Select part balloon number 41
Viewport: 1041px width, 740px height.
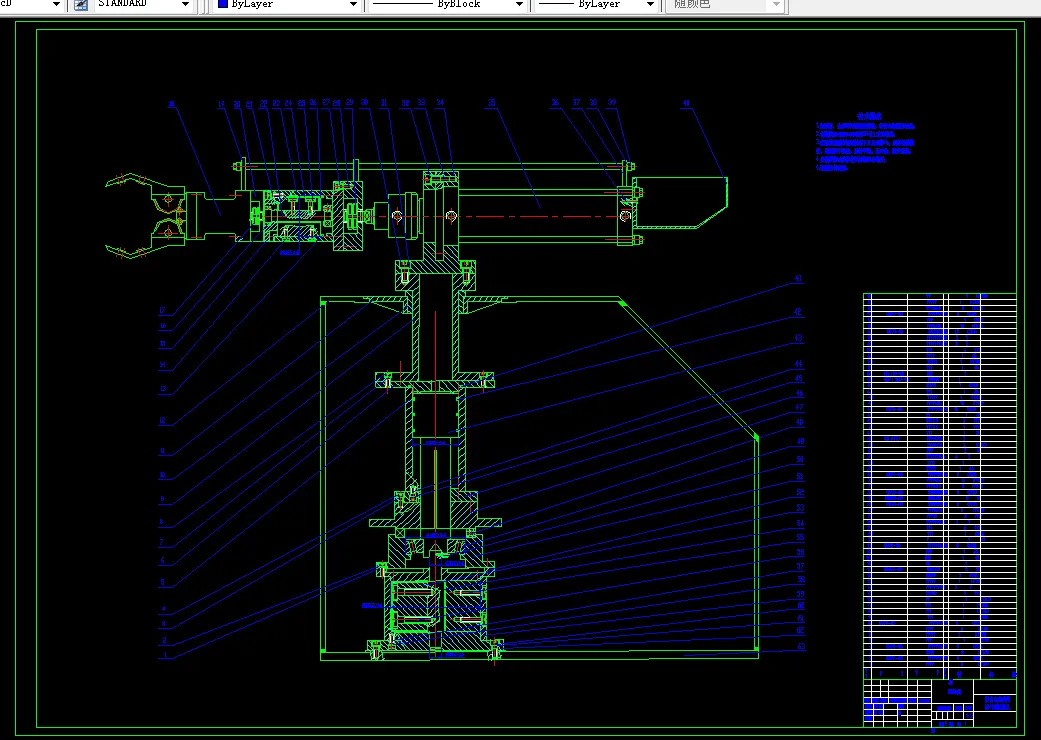(798, 278)
